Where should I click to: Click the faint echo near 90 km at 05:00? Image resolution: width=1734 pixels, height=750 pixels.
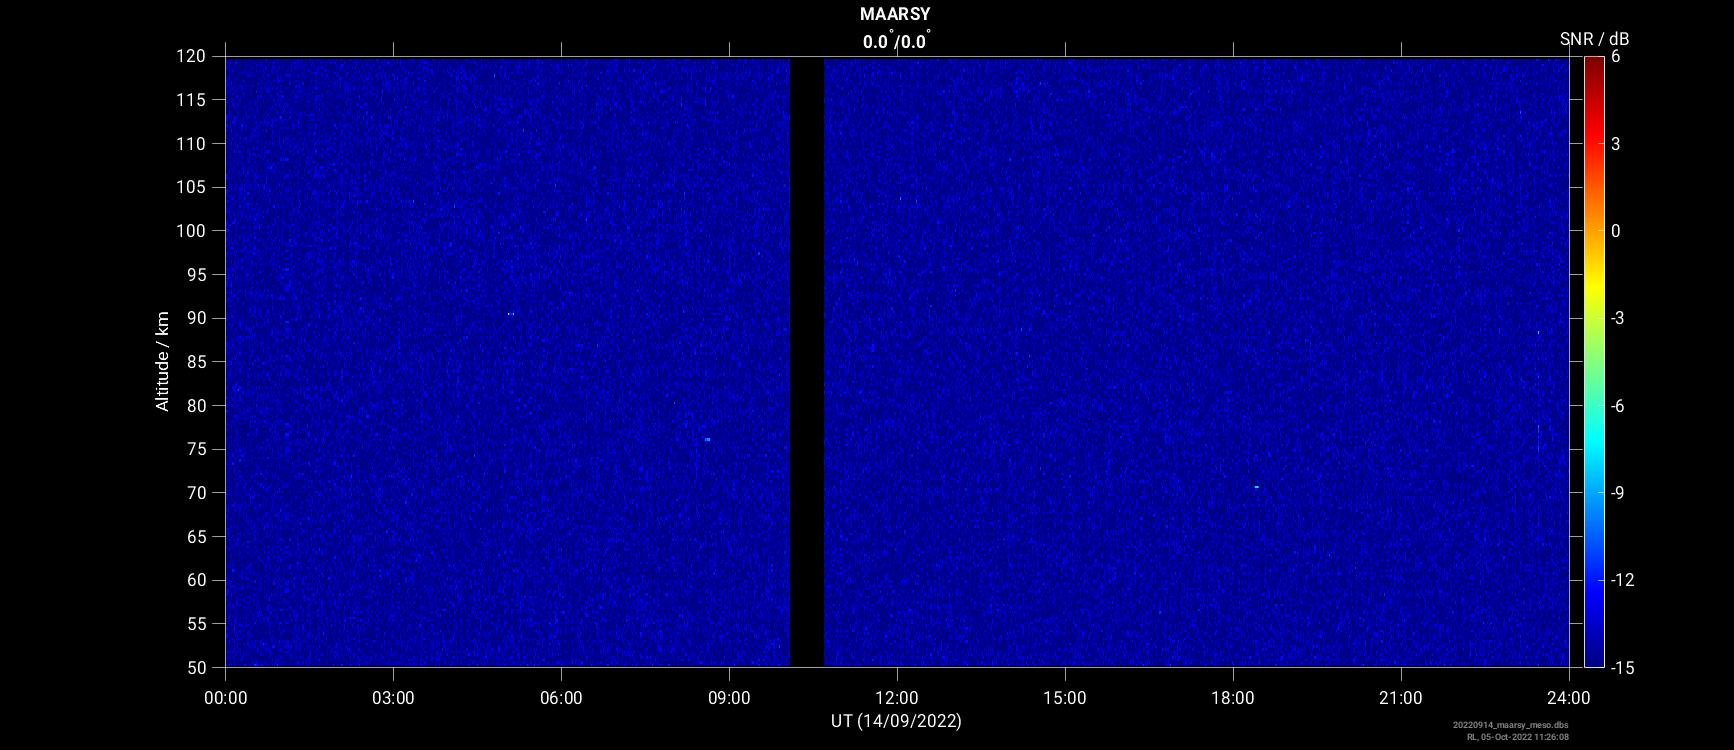point(510,314)
